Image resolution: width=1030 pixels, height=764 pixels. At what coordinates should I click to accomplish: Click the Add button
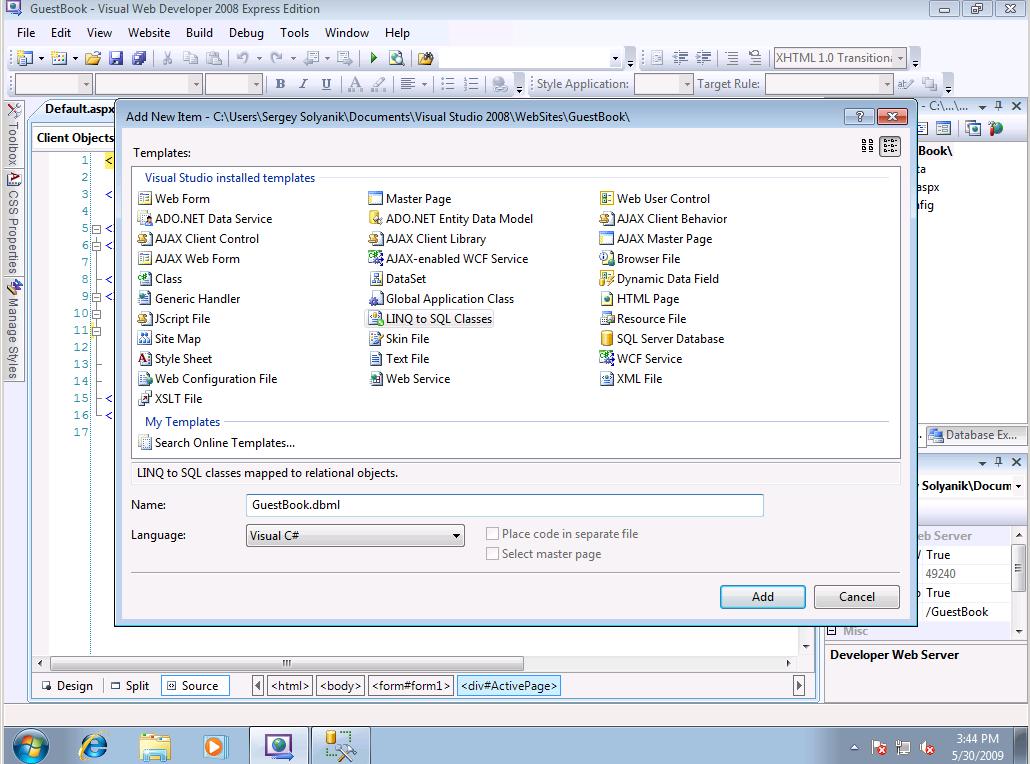pyautogui.click(x=763, y=596)
